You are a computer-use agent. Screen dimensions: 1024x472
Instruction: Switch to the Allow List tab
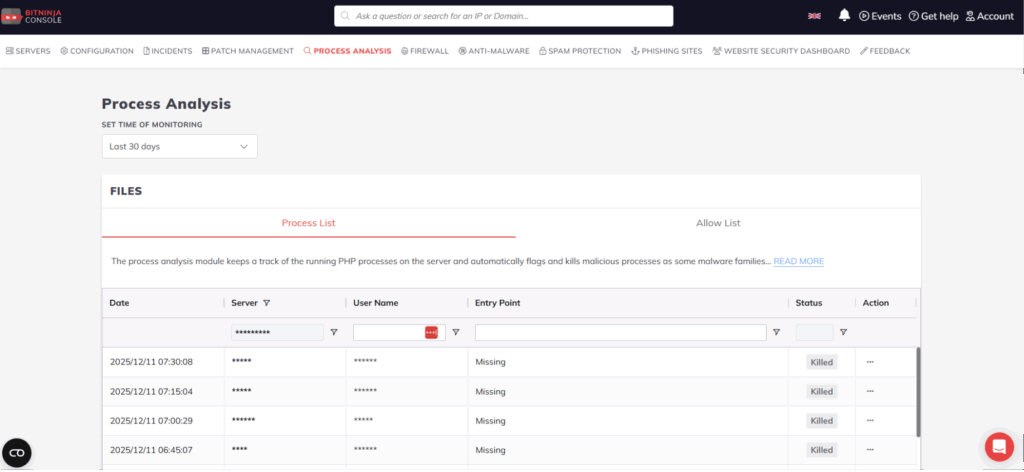tap(718, 223)
